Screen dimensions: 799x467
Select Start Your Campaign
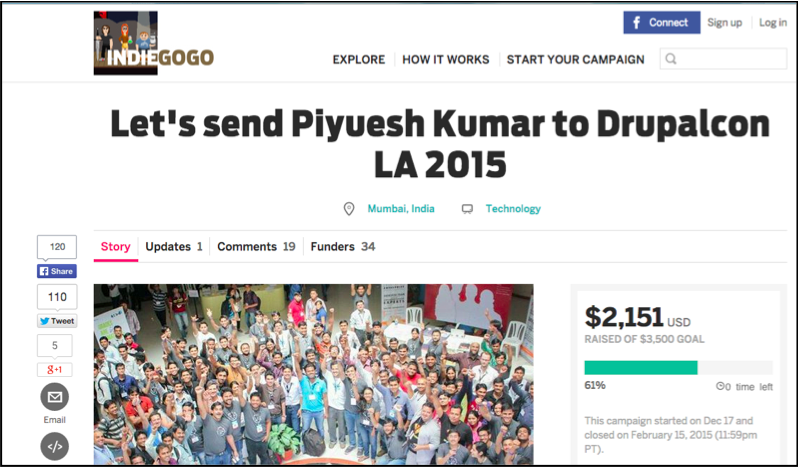point(575,60)
